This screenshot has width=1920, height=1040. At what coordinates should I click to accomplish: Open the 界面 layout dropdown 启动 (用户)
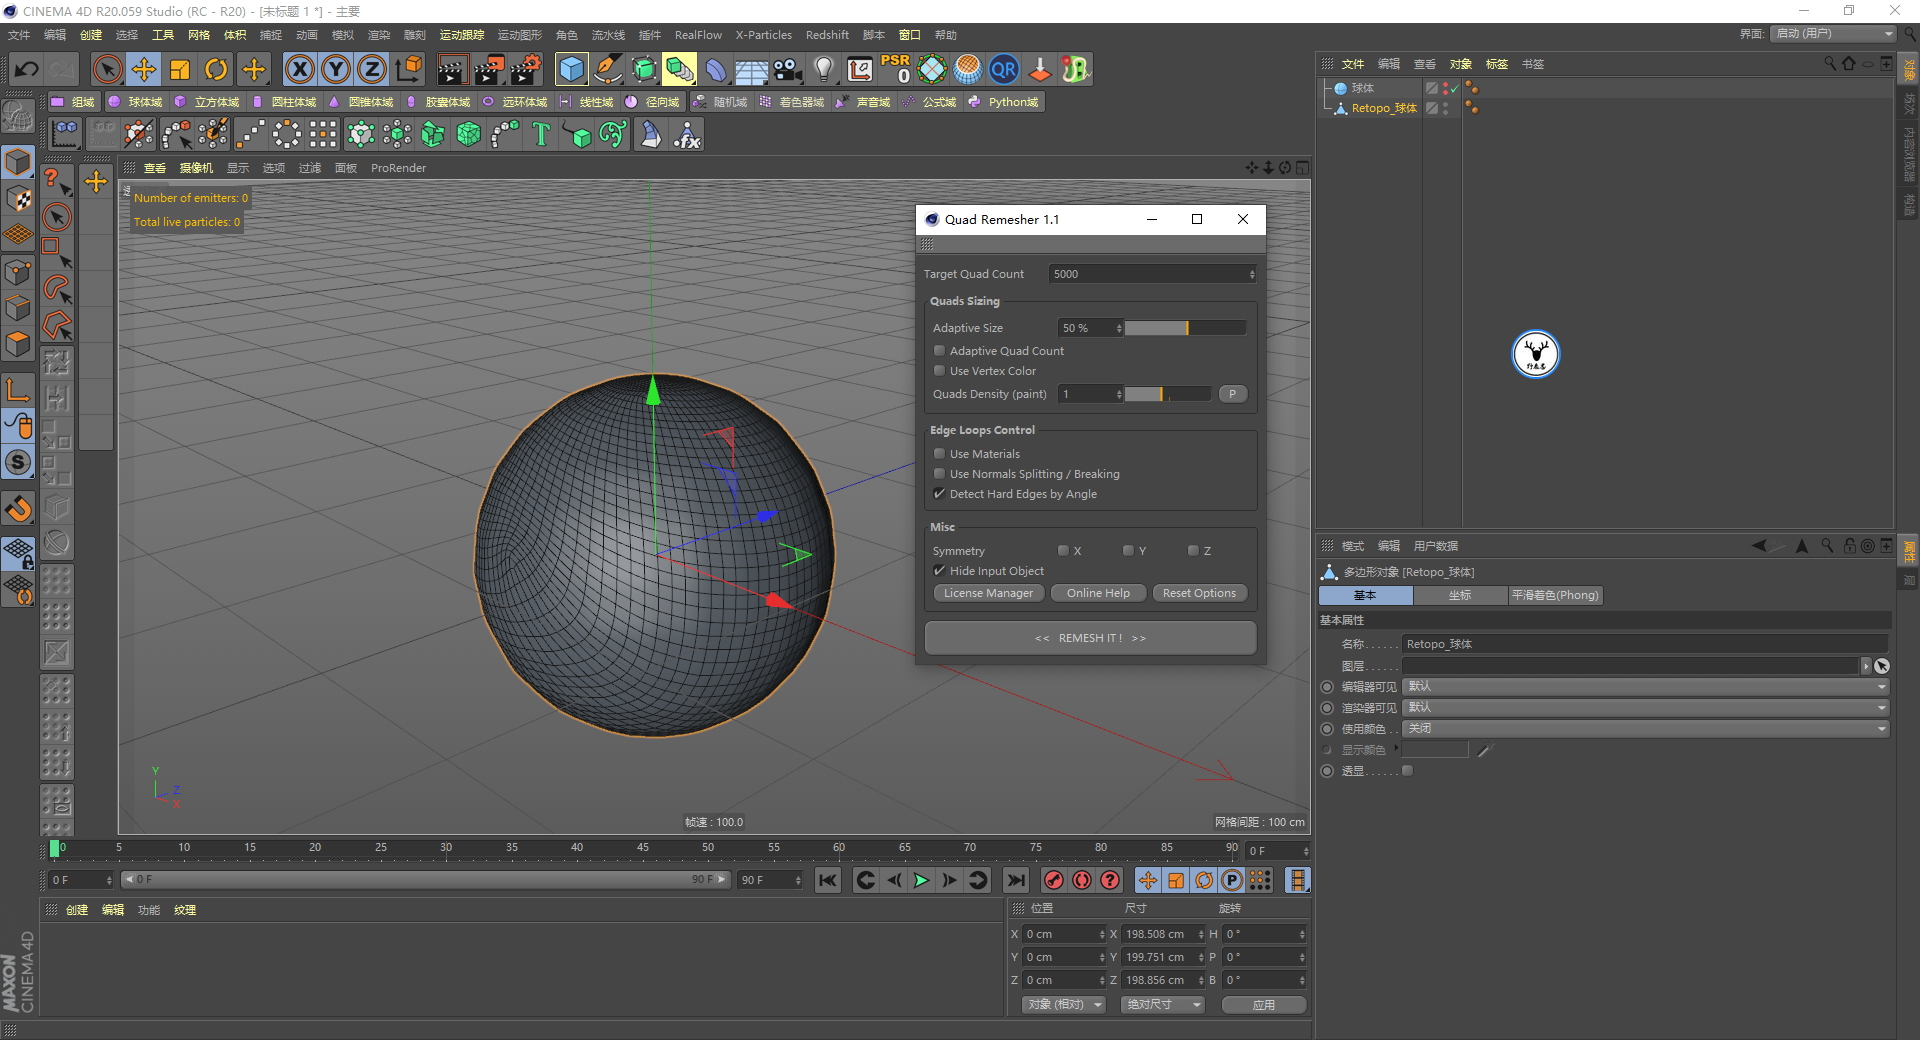pyautogui.click(x=1834, y=34)
